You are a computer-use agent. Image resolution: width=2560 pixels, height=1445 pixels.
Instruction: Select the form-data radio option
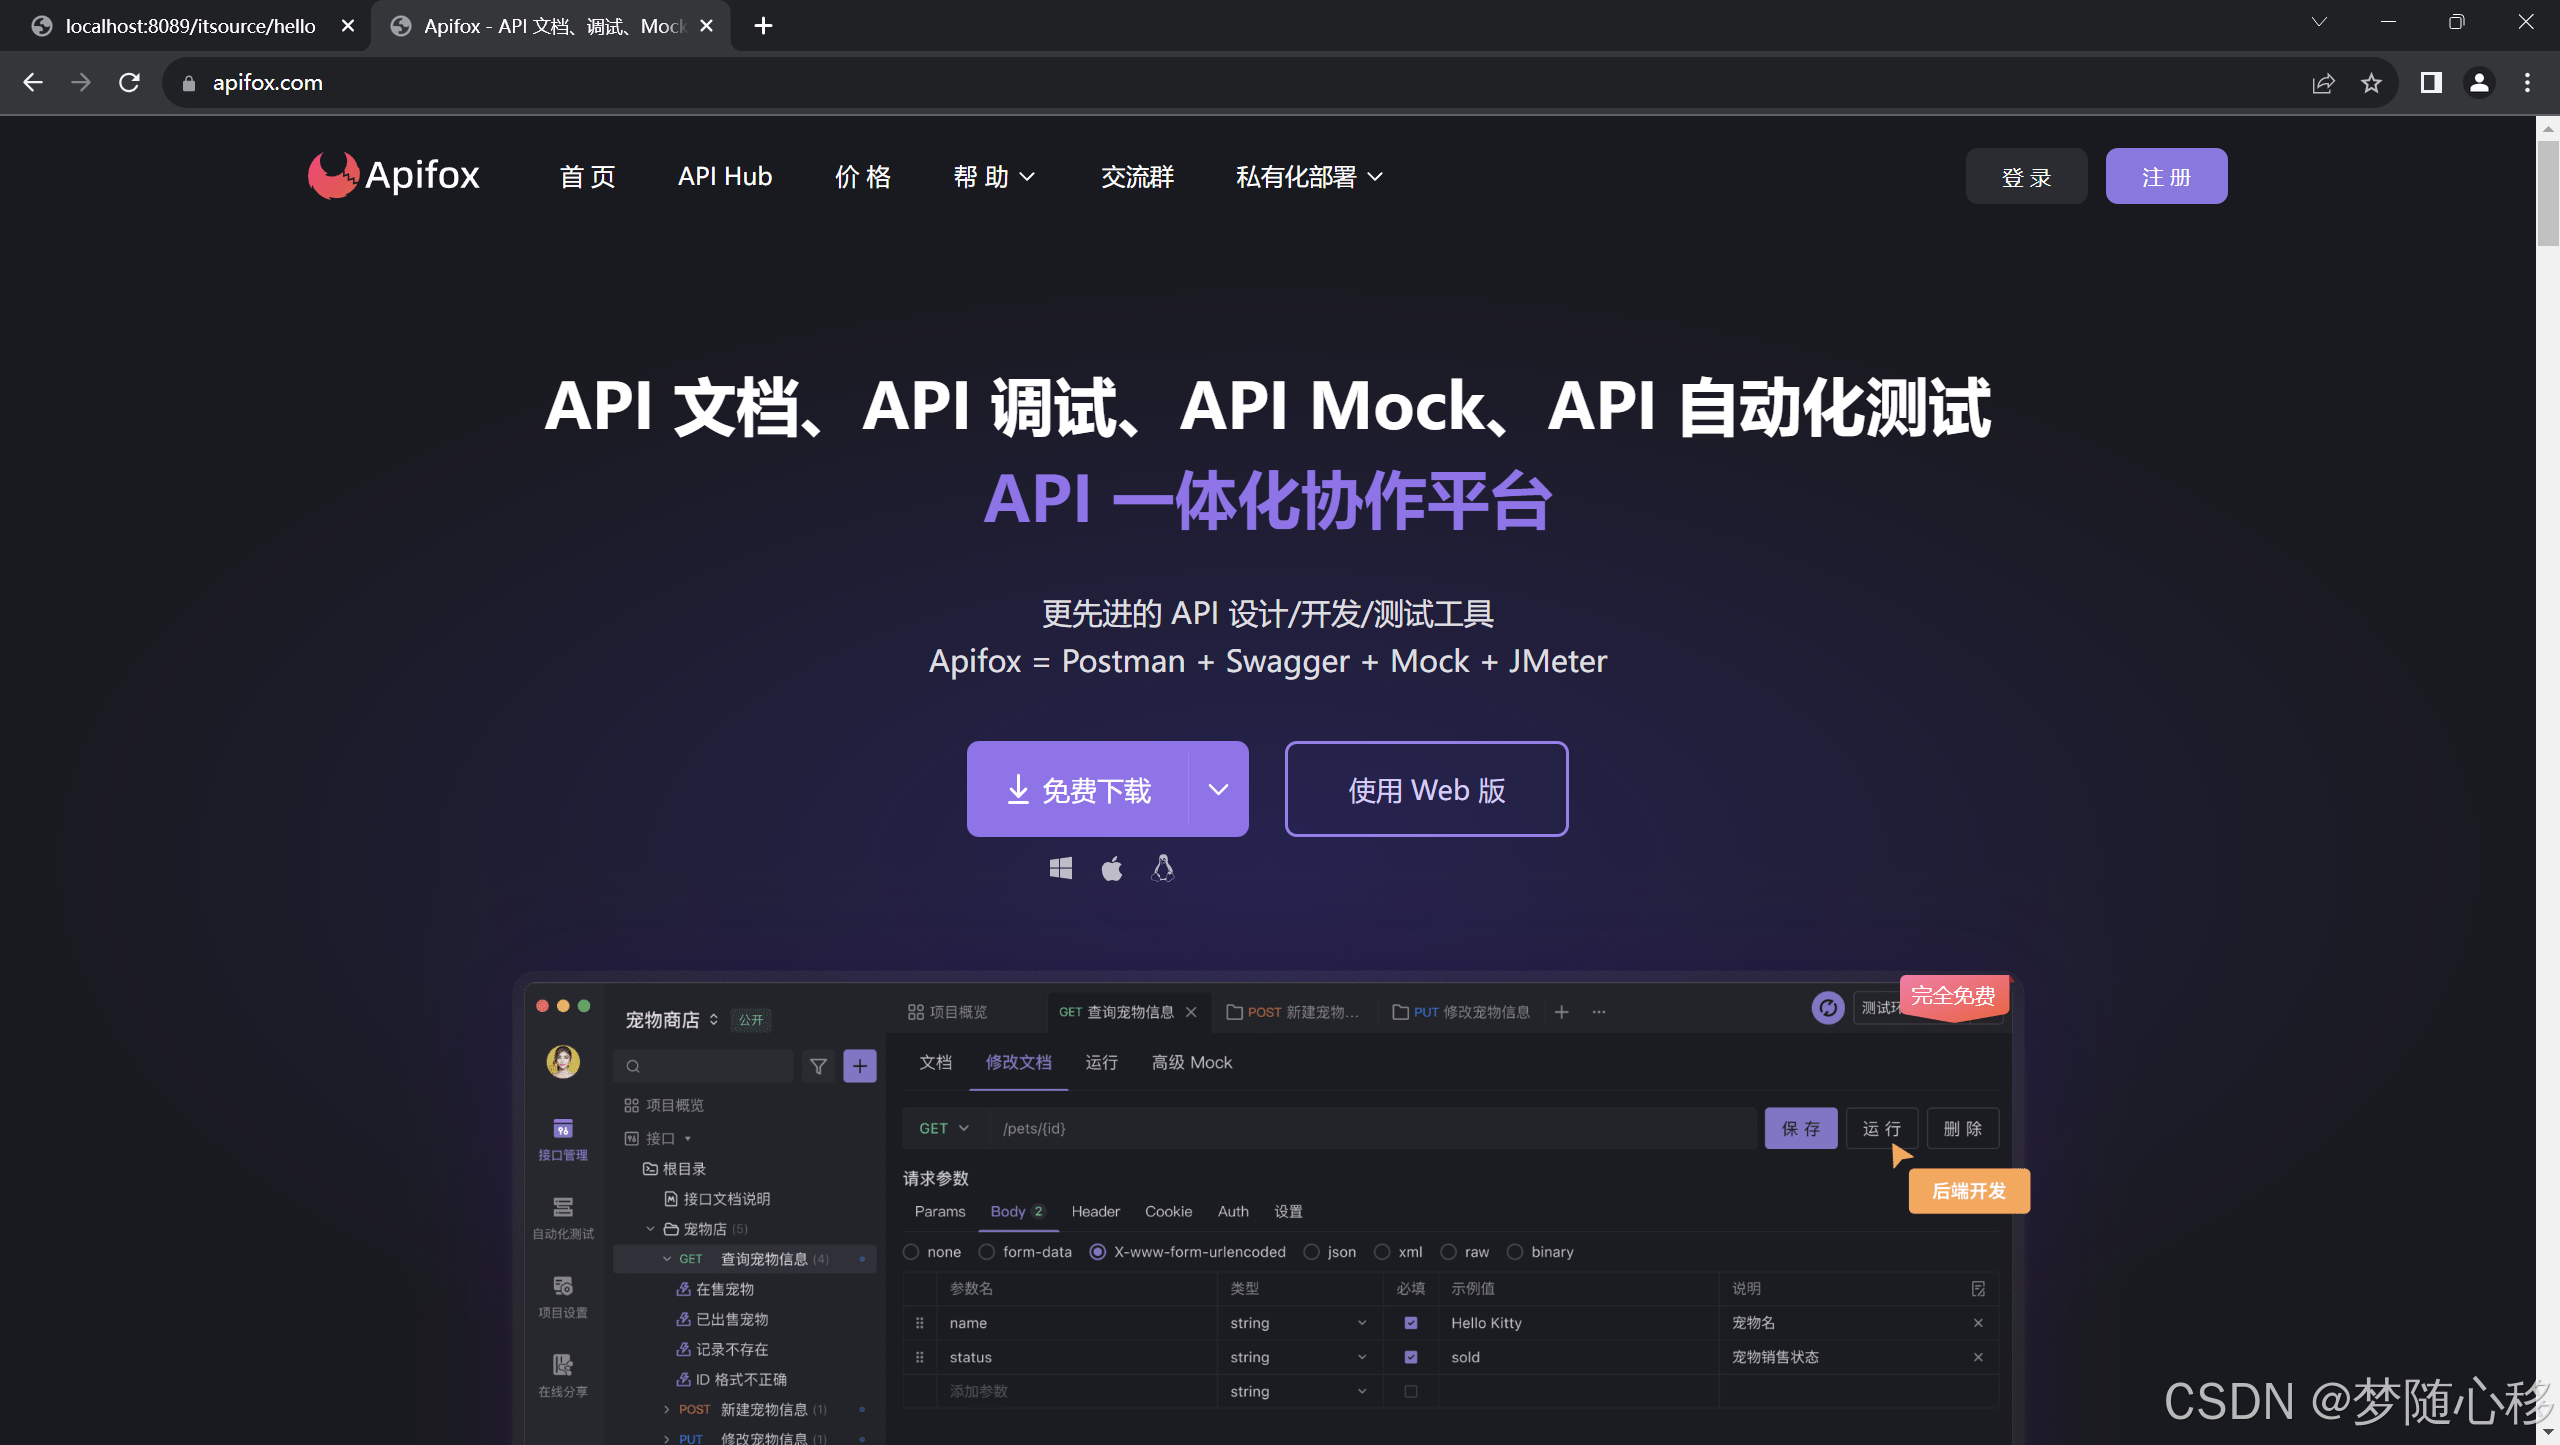(x=987, y=1252)
